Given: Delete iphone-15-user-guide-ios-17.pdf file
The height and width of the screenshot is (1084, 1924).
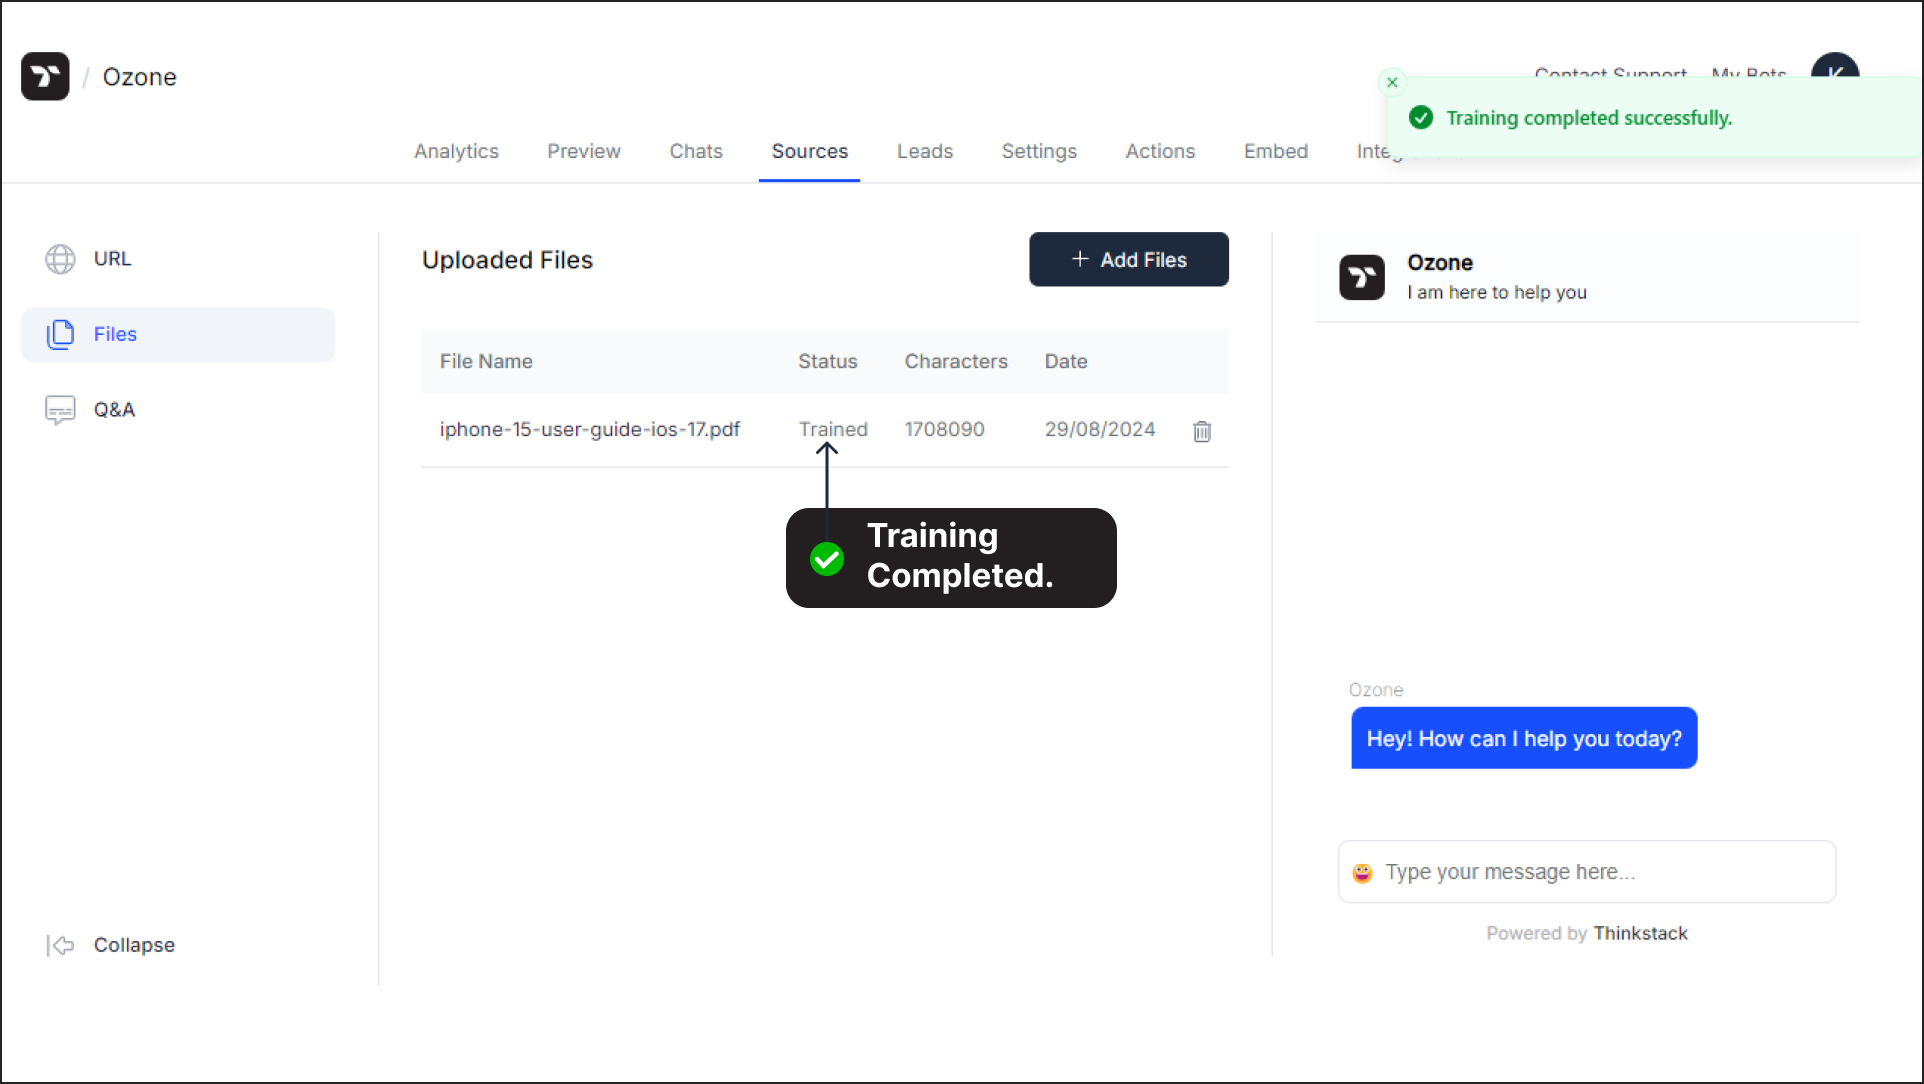Looking at the screenshot, I should pos(1202,431).
